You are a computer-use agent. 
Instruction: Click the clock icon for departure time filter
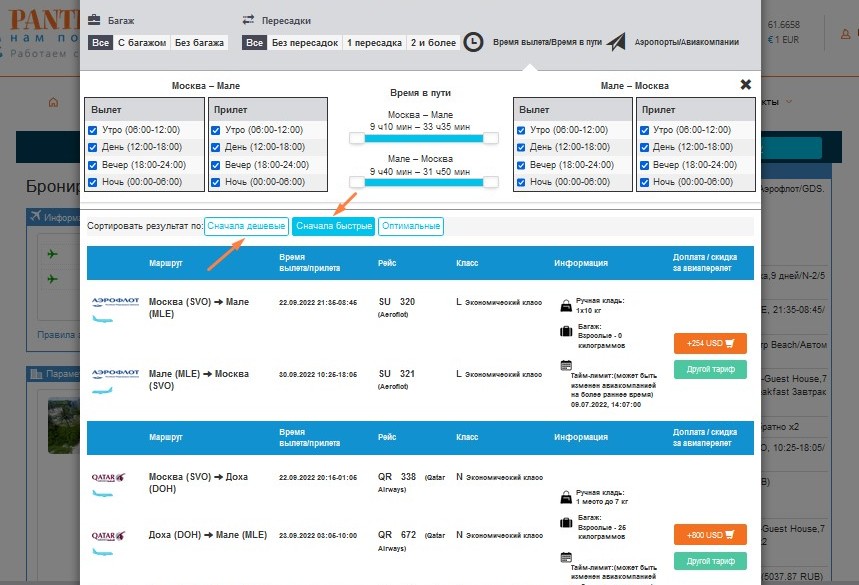click(474, 42)
